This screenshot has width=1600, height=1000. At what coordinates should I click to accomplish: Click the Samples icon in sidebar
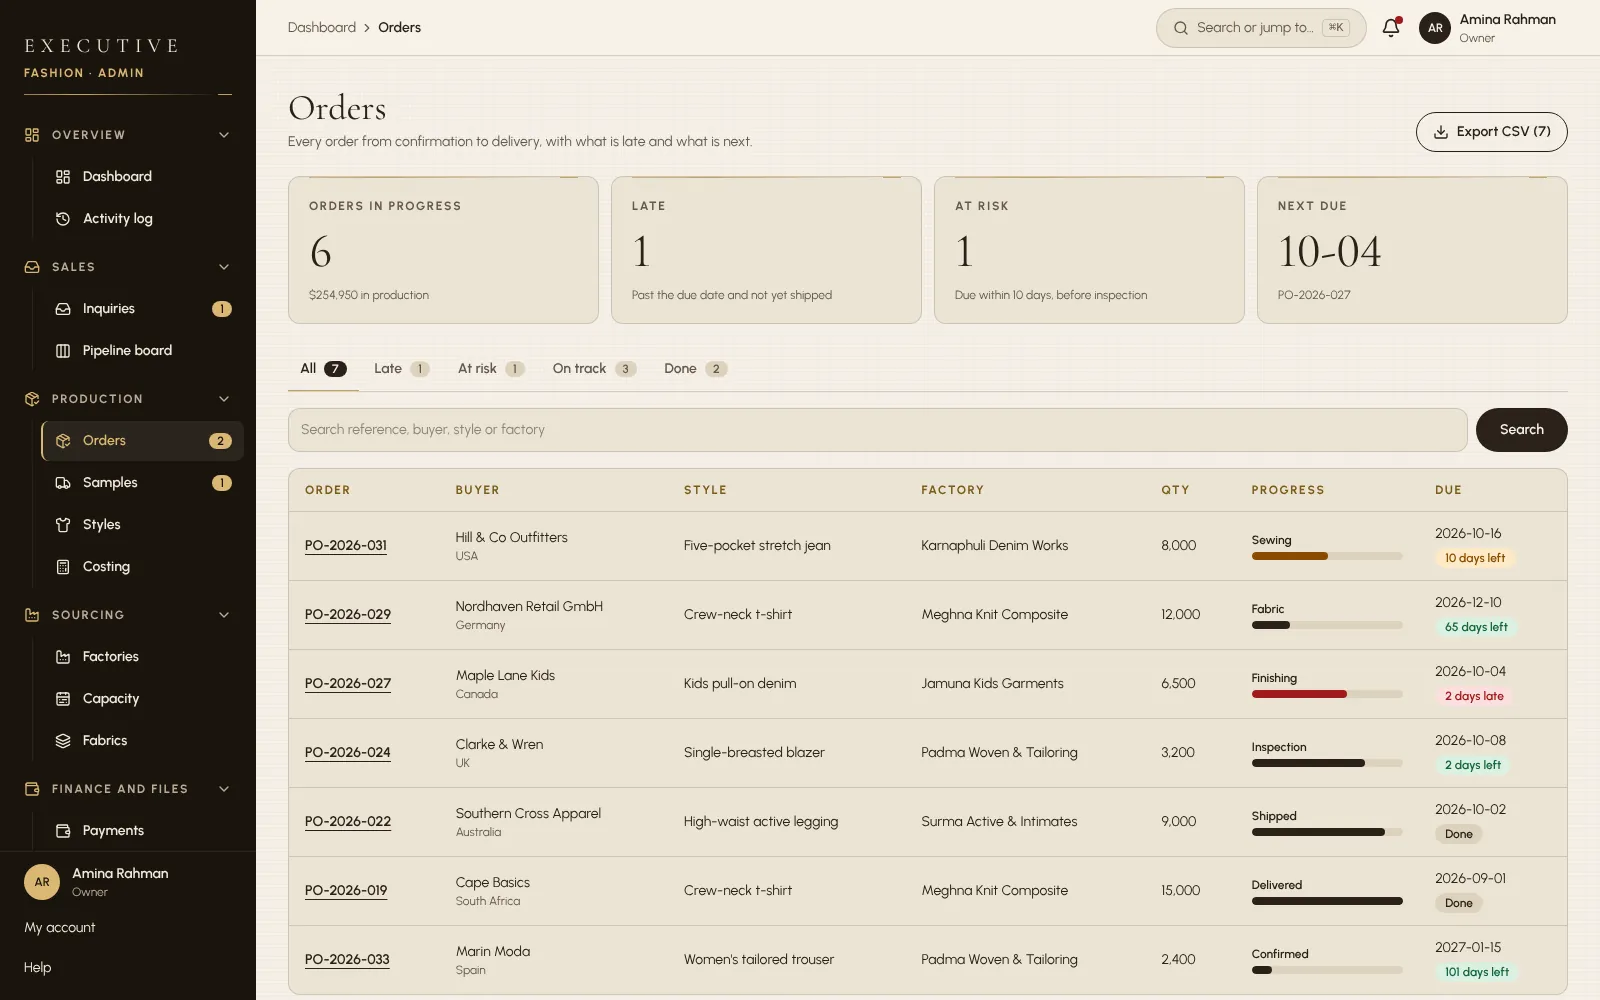point(63,483)
